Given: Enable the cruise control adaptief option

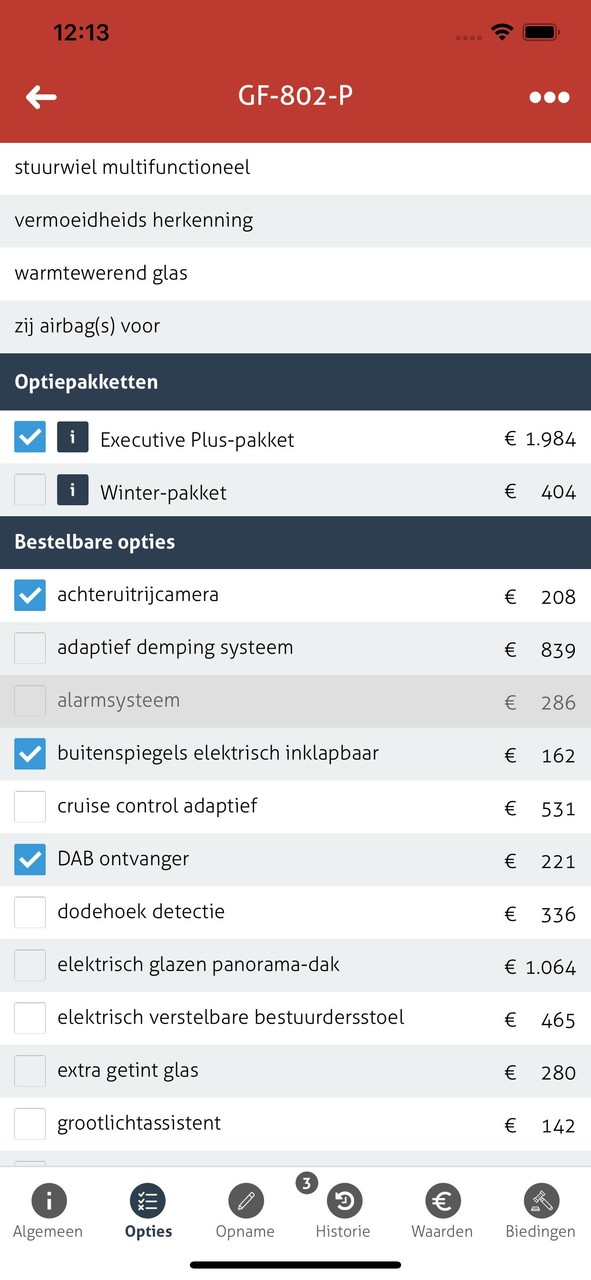Looking at the screenshot, I should click(x=29, y=807).
